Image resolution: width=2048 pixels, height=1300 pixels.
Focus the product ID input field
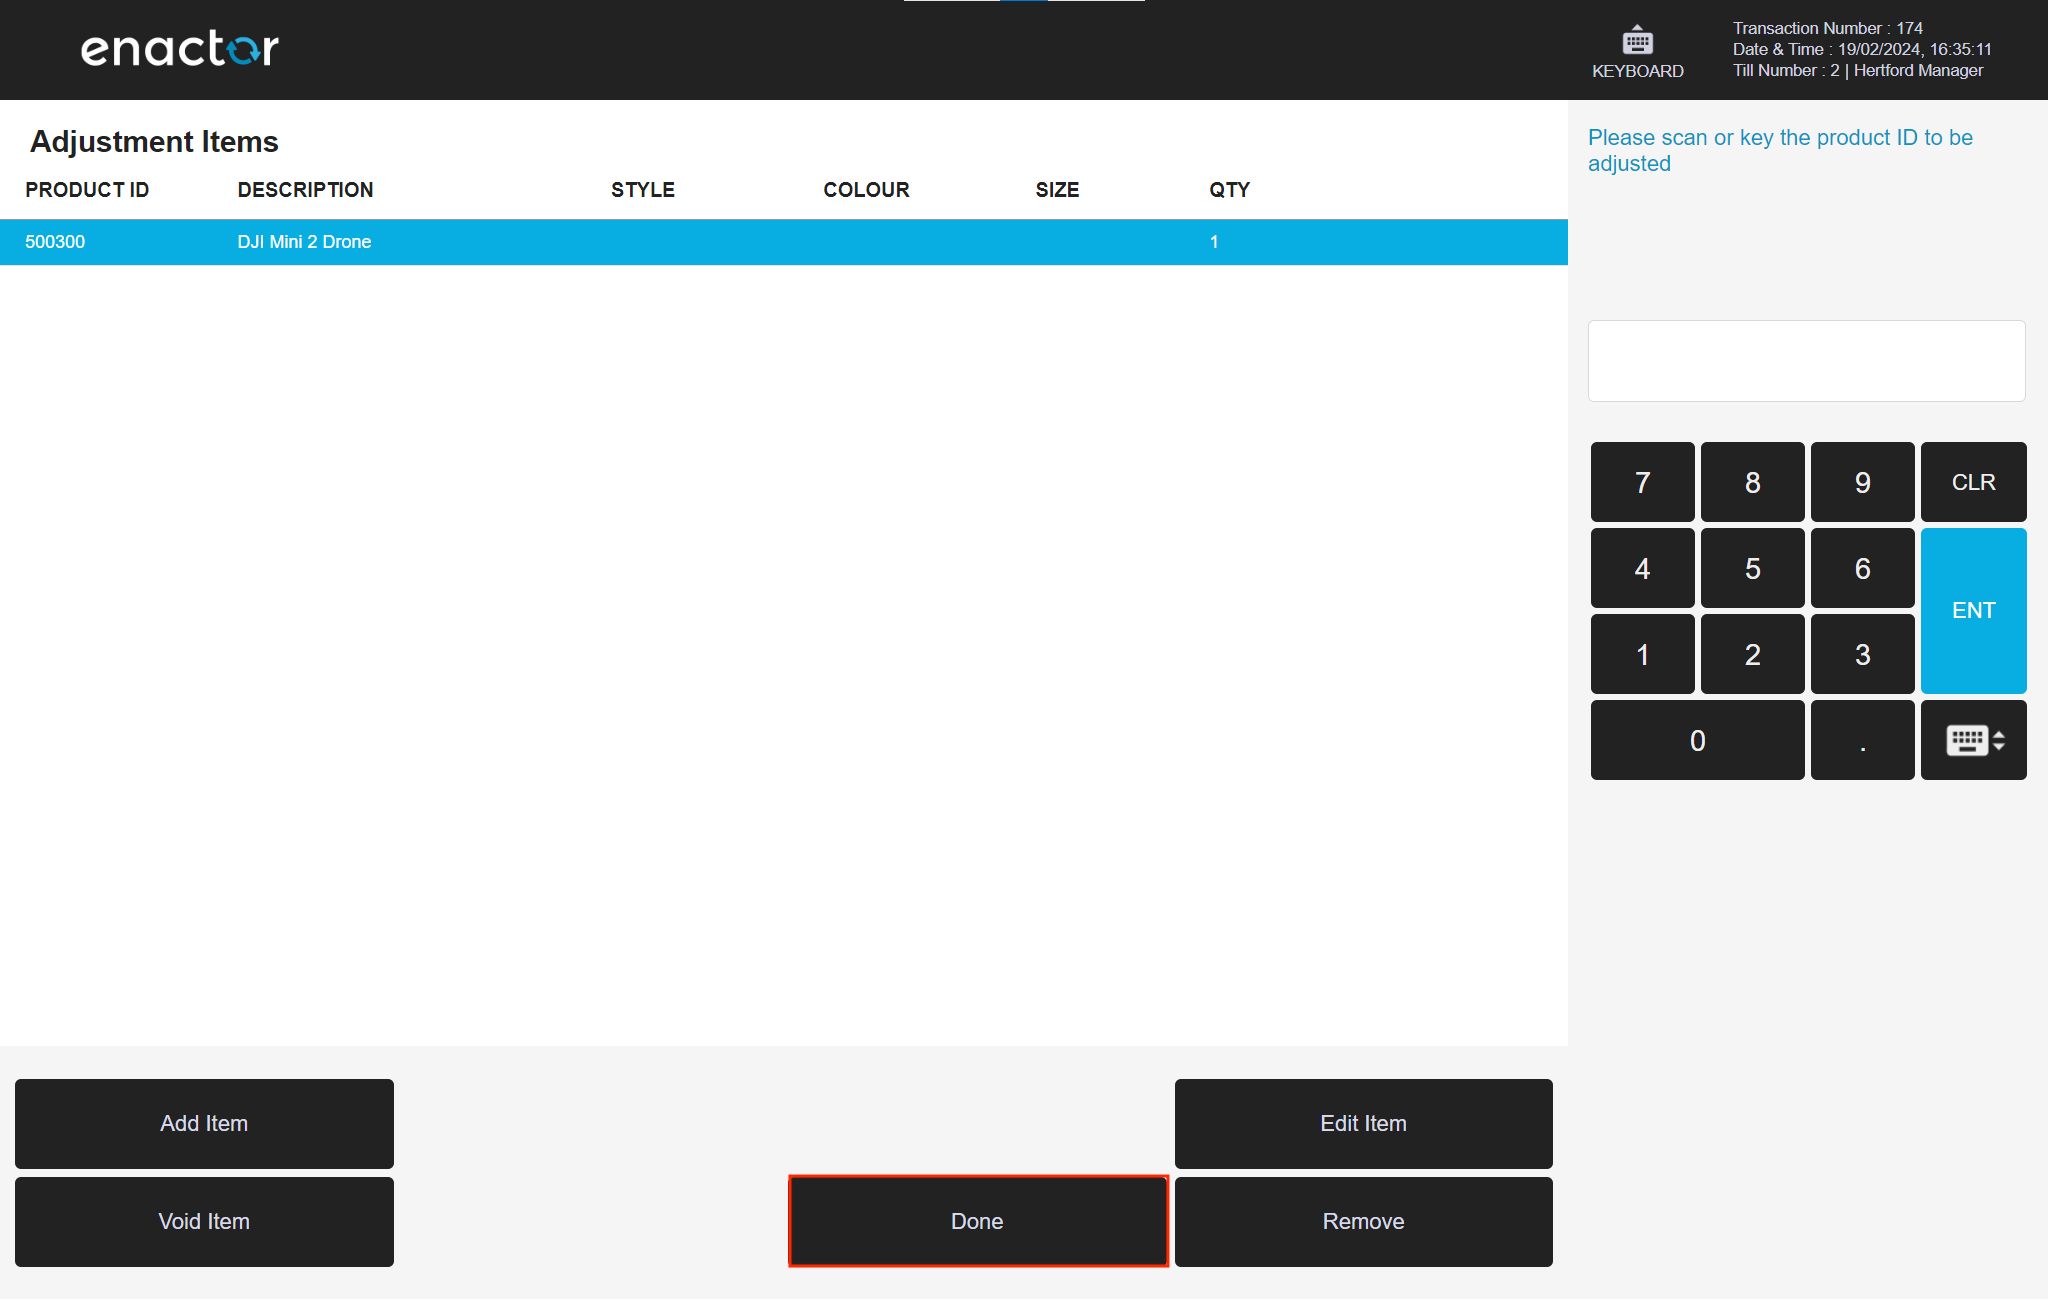click(x=1806, y=361)
